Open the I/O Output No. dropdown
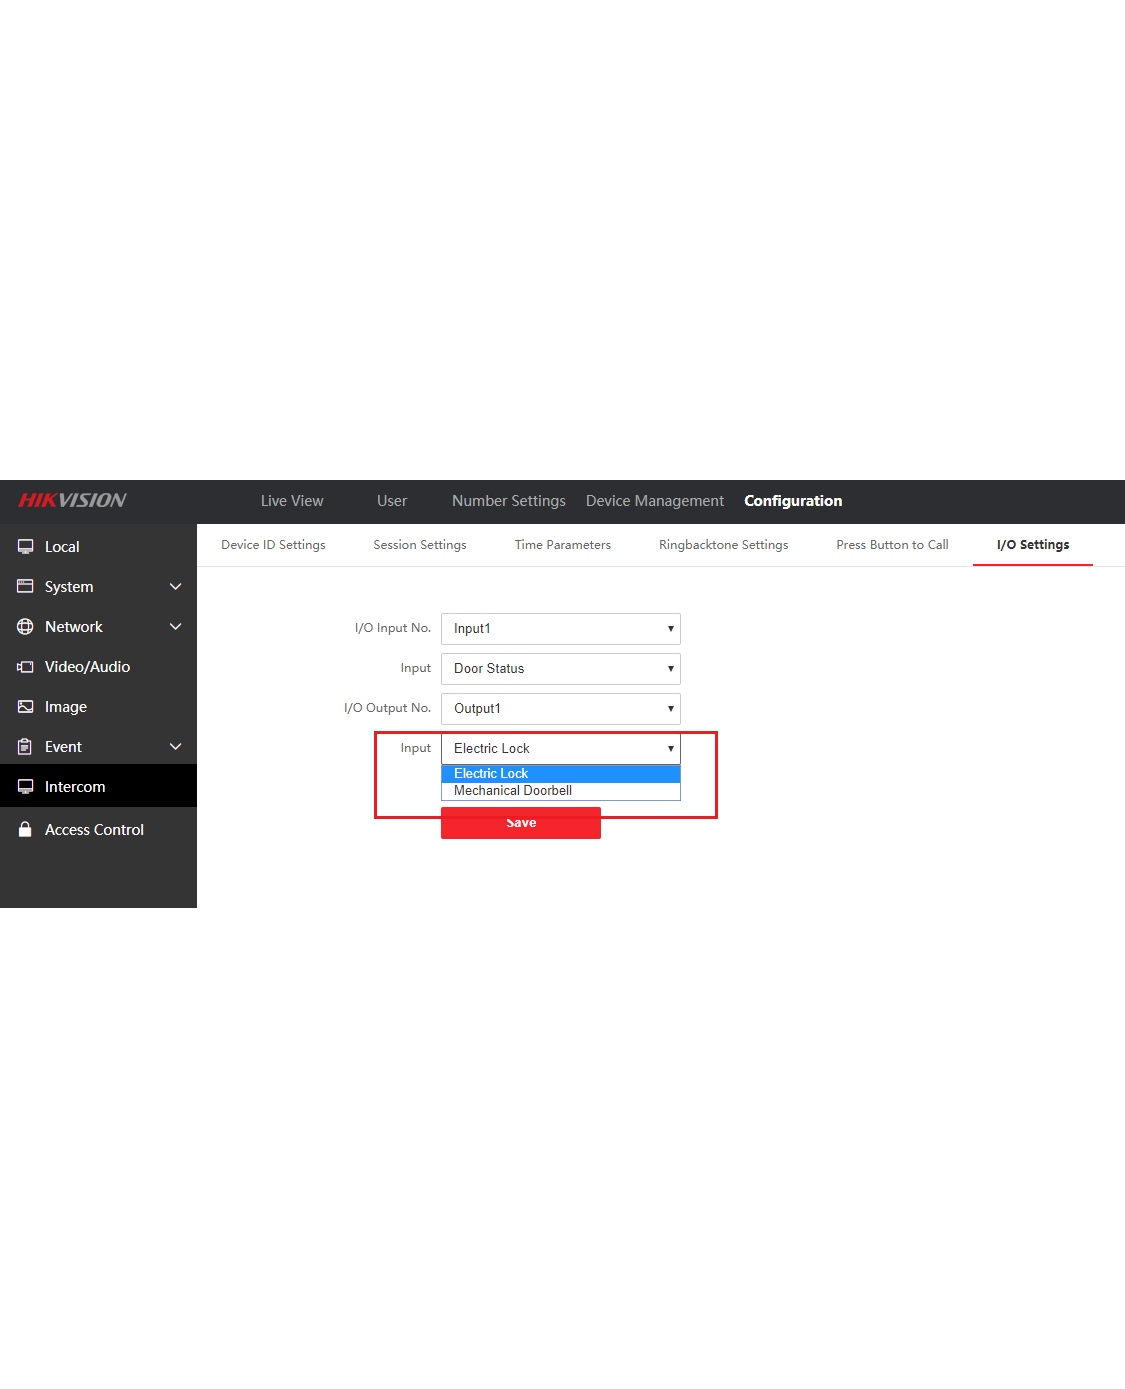 click(560, 709)
